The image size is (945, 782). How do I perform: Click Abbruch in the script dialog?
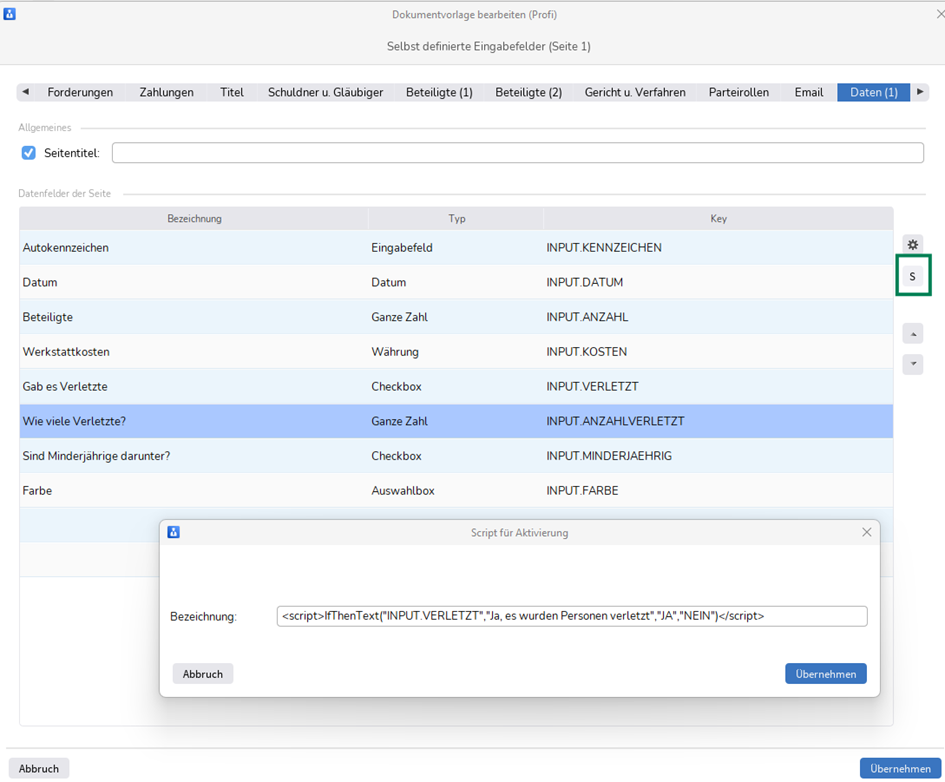(202, 674)
